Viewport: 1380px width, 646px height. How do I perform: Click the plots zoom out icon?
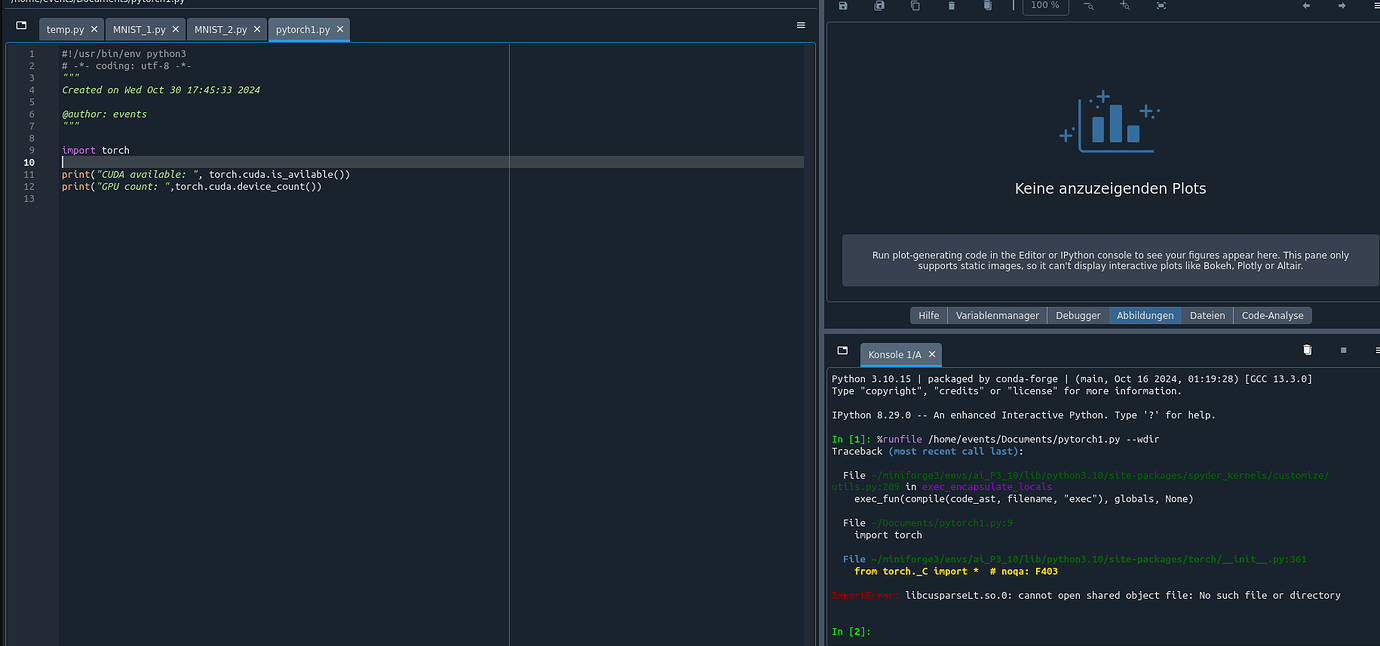click(x=1089, y=6)
